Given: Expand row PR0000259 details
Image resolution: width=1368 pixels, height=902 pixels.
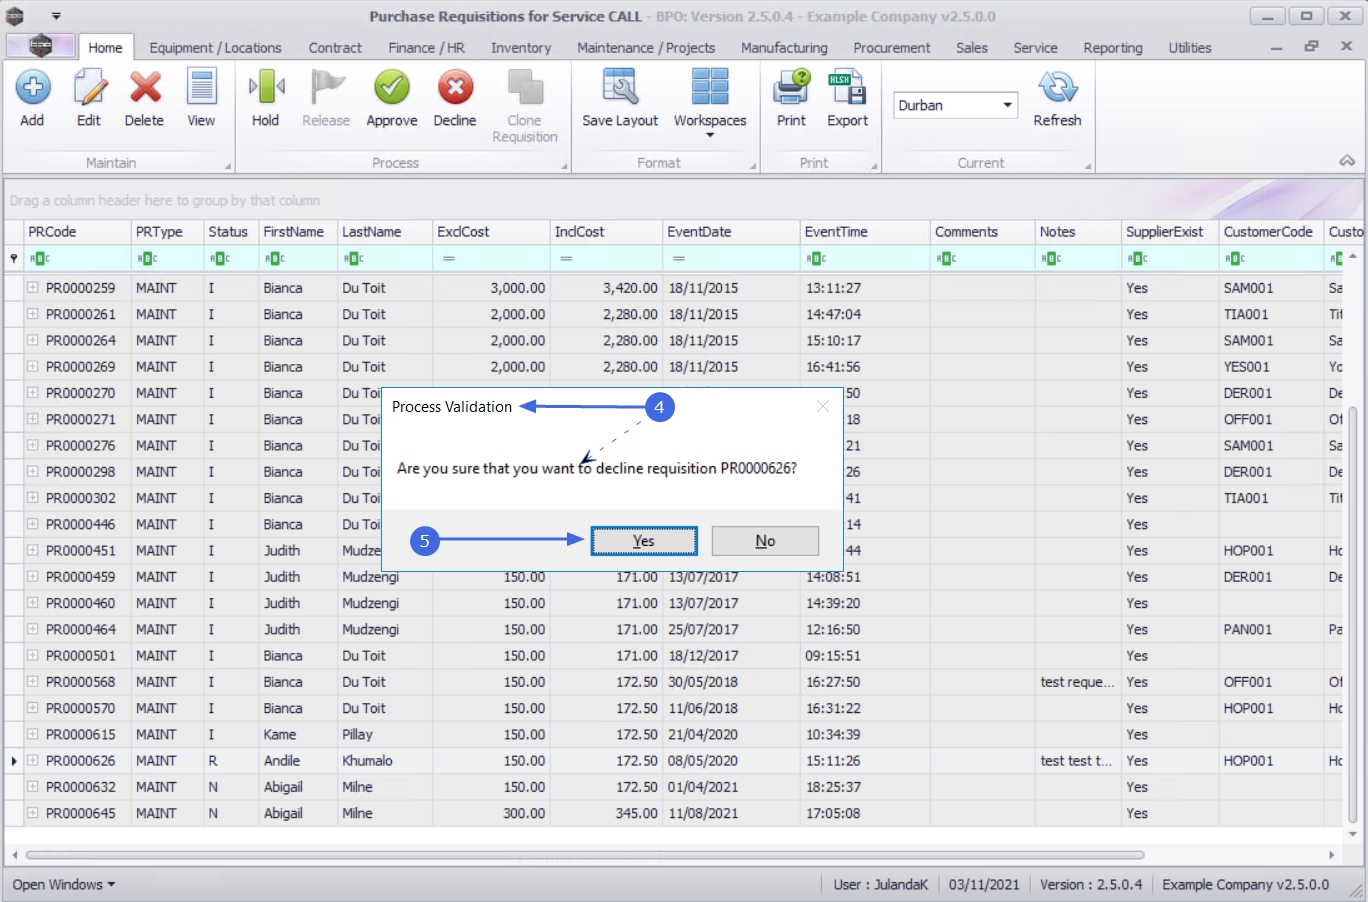Looking at the screenshot, I should pyautogui.click(x=32, y=287).
